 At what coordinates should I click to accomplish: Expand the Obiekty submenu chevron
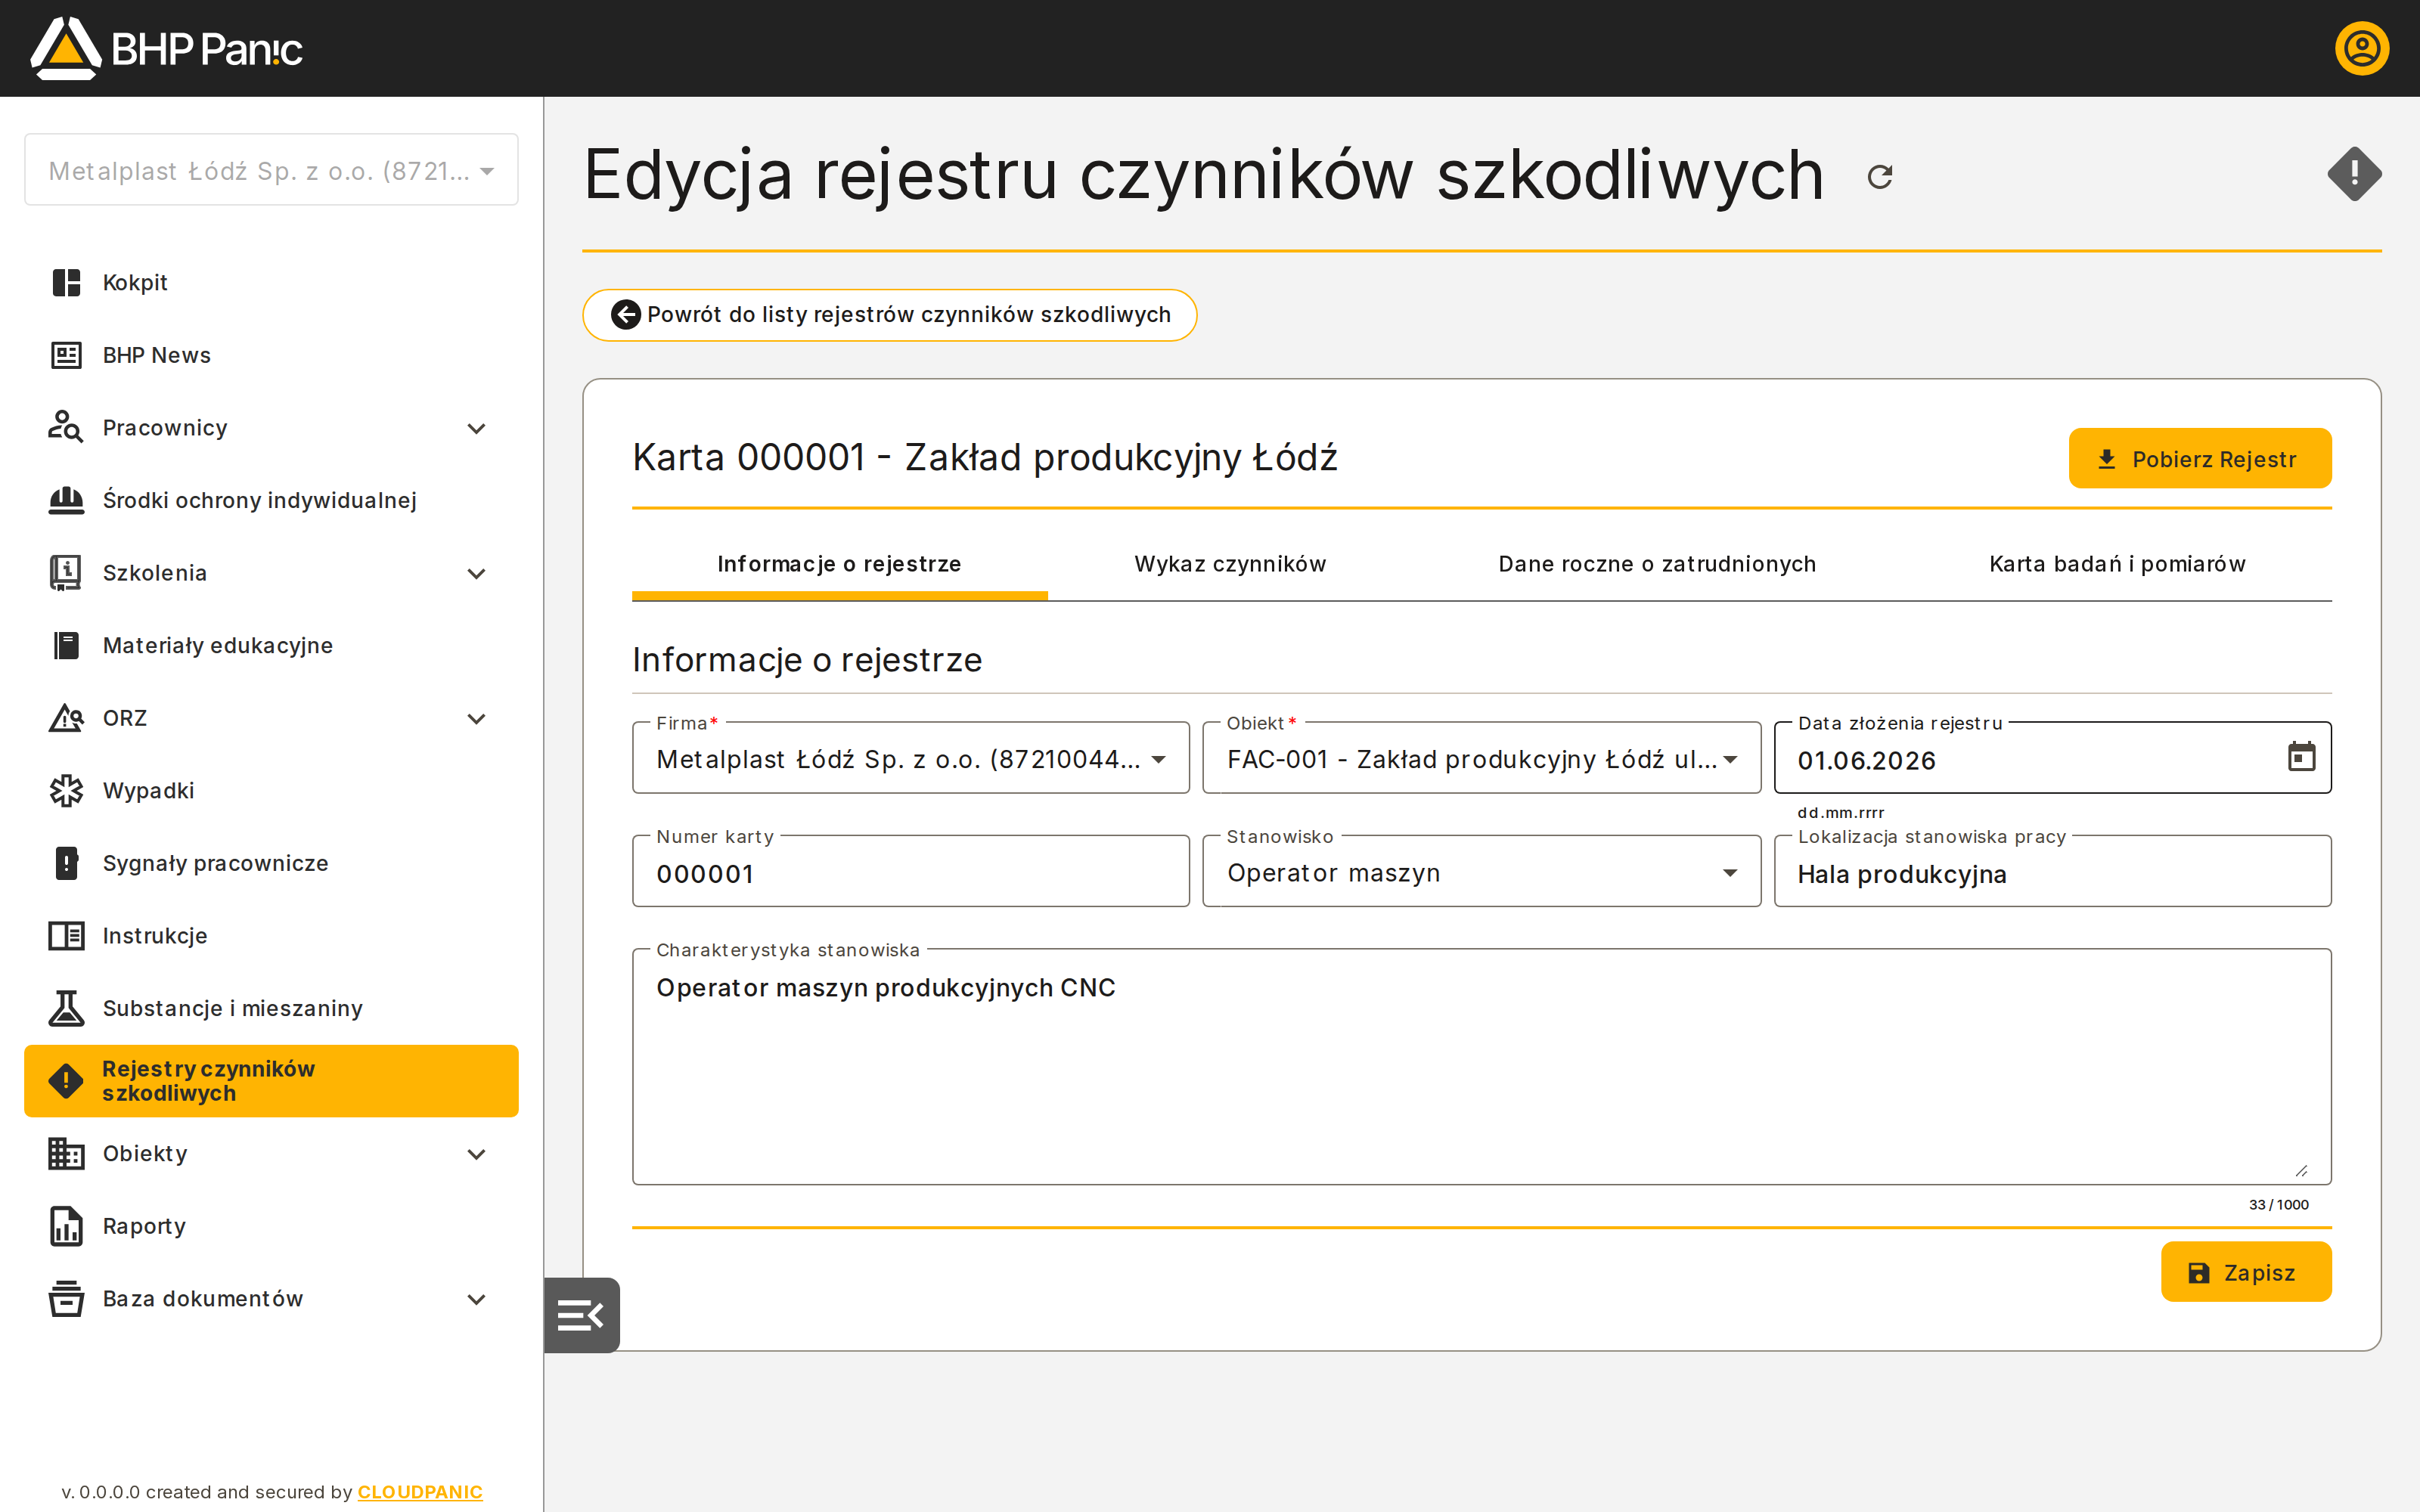pos(477,1154)
